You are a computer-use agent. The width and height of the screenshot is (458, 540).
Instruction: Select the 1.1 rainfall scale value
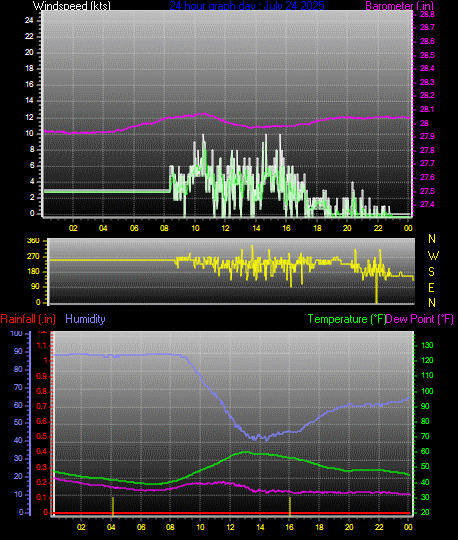pyautogui.click(x=42, y=345)
